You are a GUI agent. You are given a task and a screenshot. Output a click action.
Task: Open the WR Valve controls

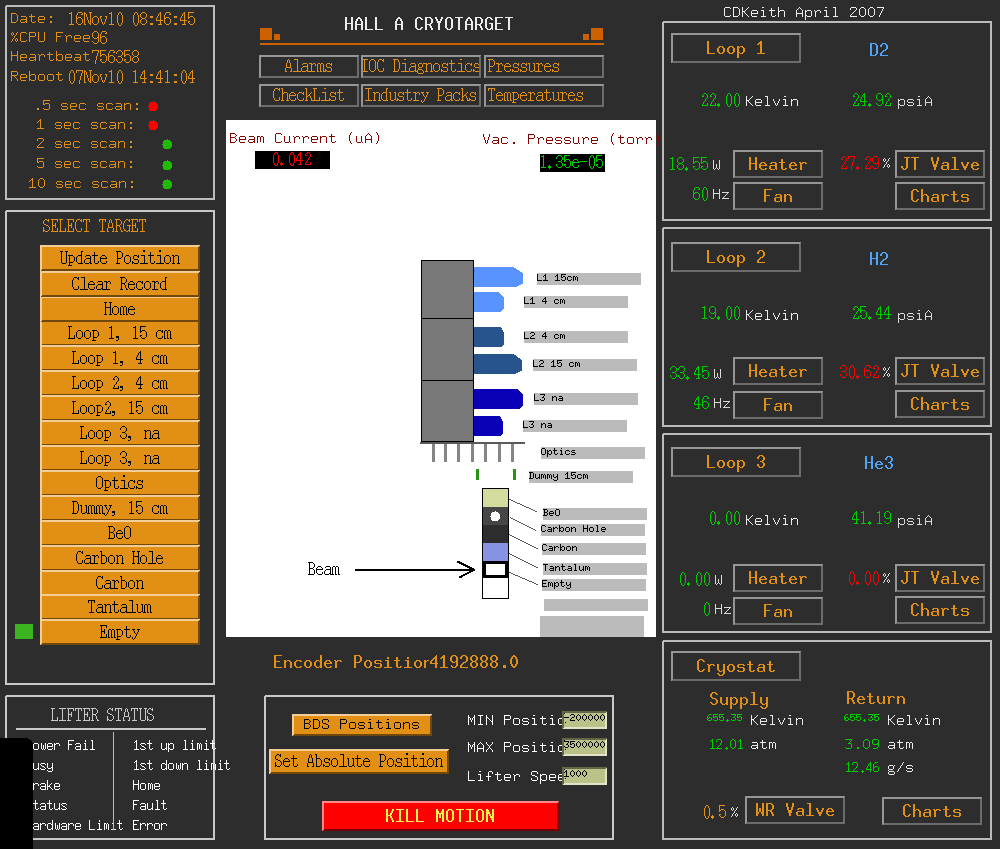coord(795,811)
